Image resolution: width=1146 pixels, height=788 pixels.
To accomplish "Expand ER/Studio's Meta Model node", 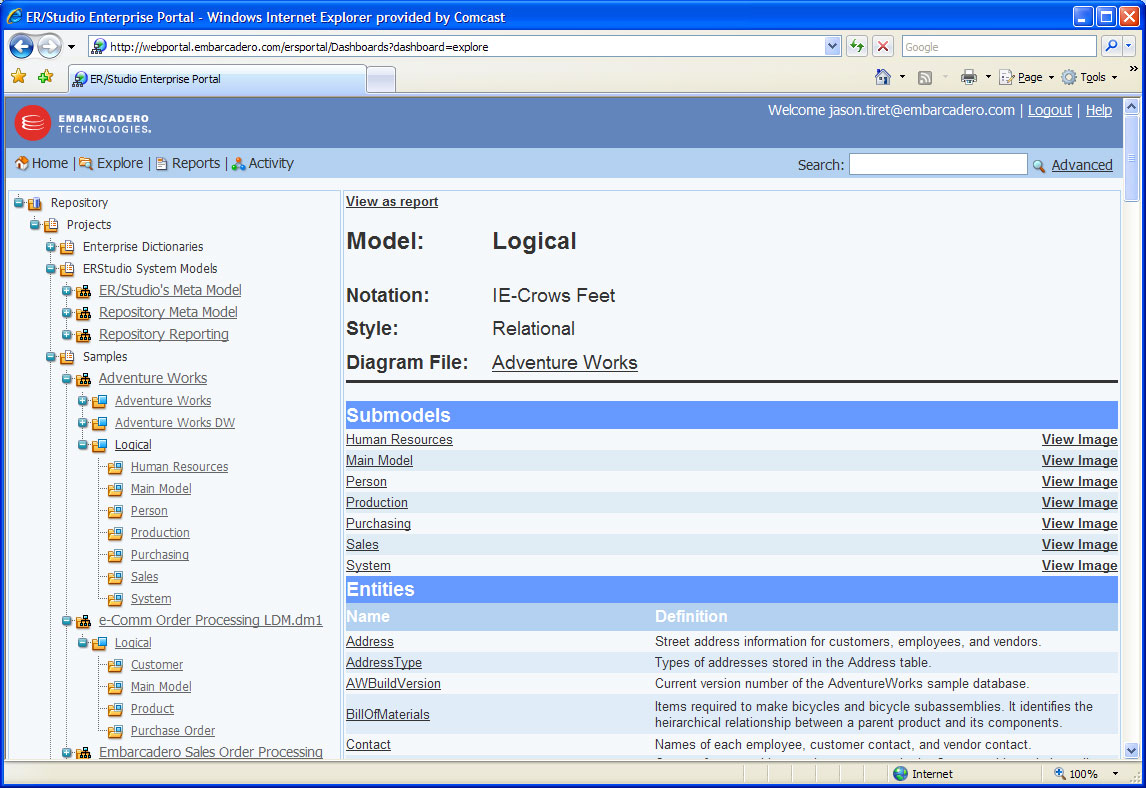I will (x=67, y=291).
